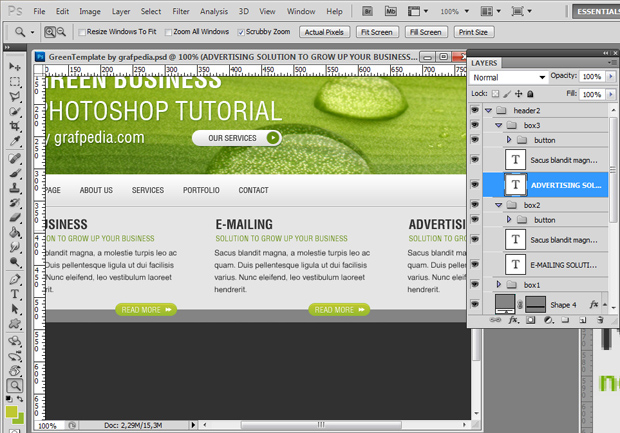Expand the button group inside box2
Image resolution: width=620 pixels, height=433 pixels.
click(x=509, y=219)
